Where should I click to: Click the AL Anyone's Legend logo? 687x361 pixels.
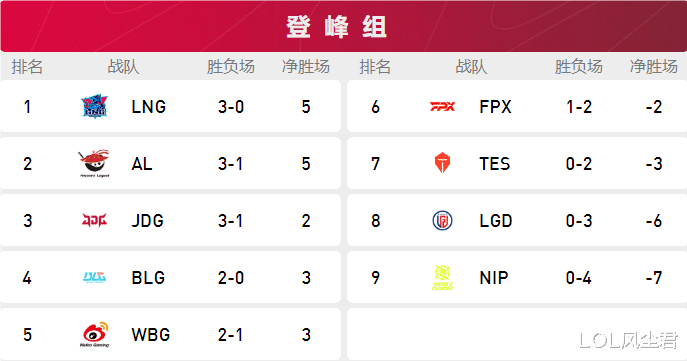(x=94, y=163)
